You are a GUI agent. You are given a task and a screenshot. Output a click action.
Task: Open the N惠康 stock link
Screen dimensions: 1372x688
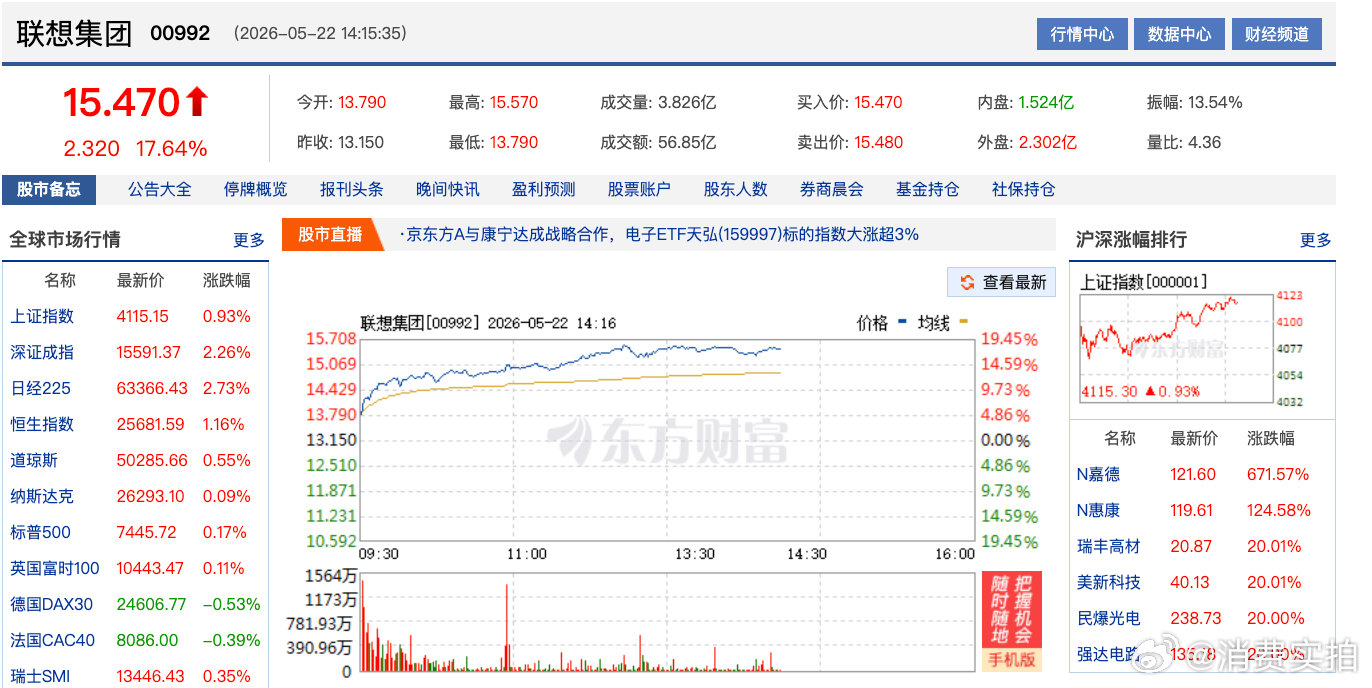(x=1098, y=510)
